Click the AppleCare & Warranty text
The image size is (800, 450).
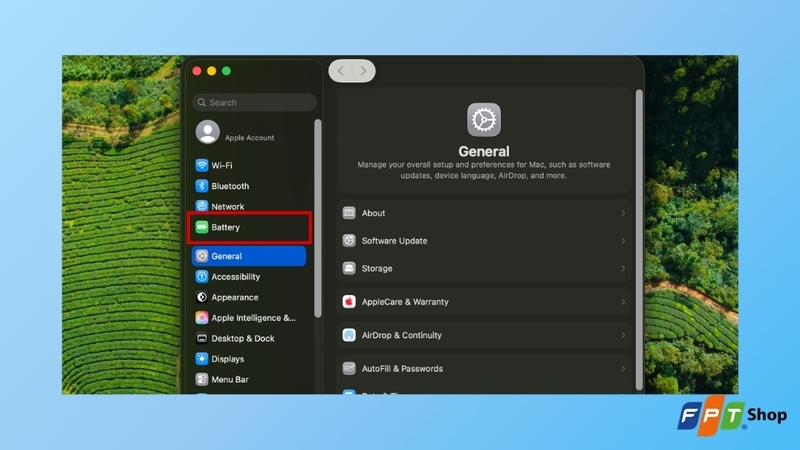[405, 302]
